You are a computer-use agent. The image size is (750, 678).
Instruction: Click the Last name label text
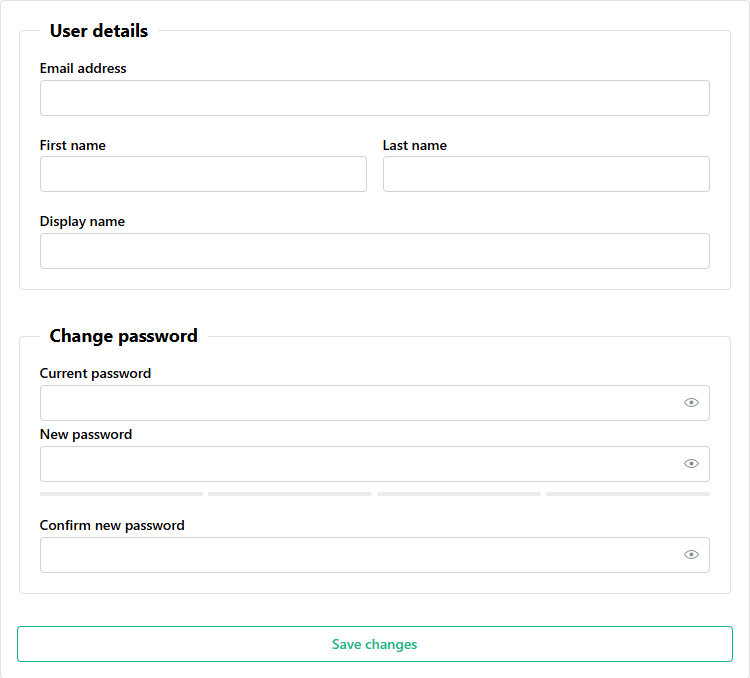[415, 146]
